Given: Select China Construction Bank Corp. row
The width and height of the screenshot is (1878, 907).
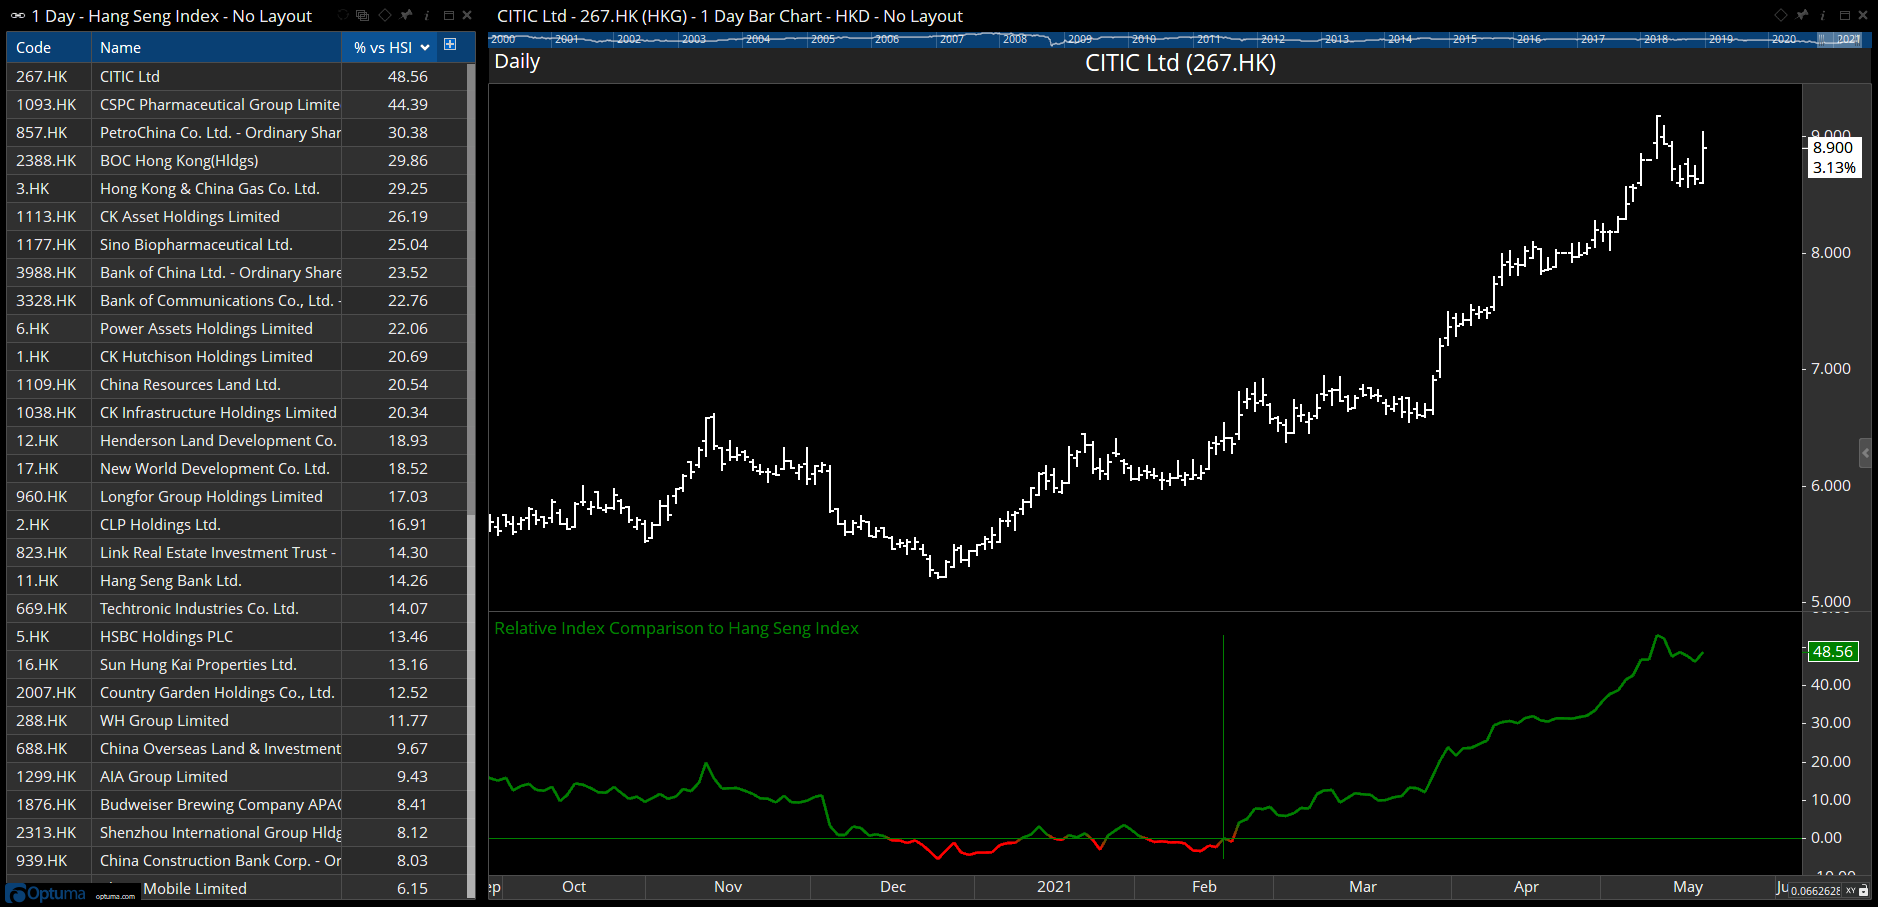Looking at the screenshot, I should pyautogui.click(x=237, y=860).
